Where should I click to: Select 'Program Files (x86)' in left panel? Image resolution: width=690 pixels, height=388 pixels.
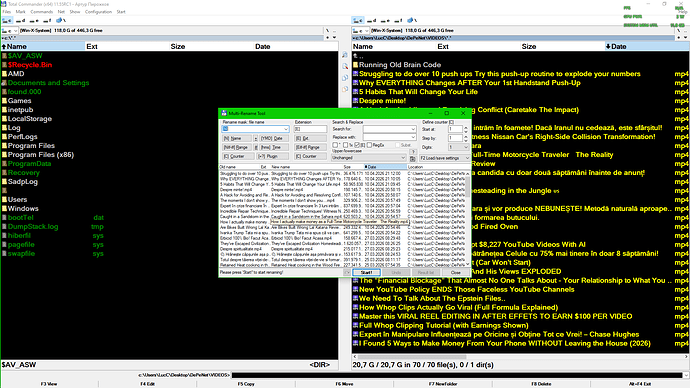coord(40,155)
